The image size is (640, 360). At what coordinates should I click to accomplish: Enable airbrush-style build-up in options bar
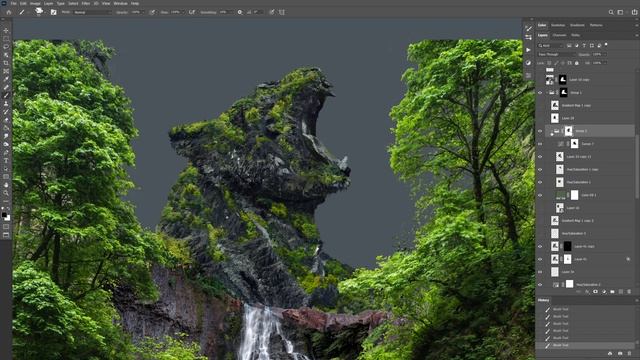tap(192, 12)
